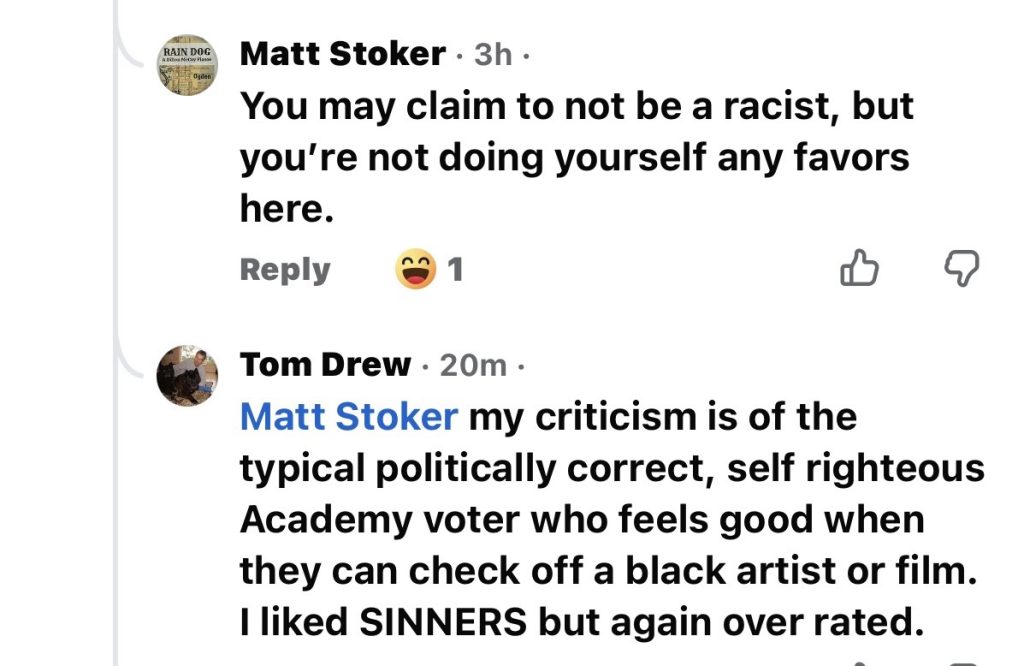The image size is (1024, 666).
Task: Click the word SINNERS in Tom's reply
Action: [x=442, y=623]
